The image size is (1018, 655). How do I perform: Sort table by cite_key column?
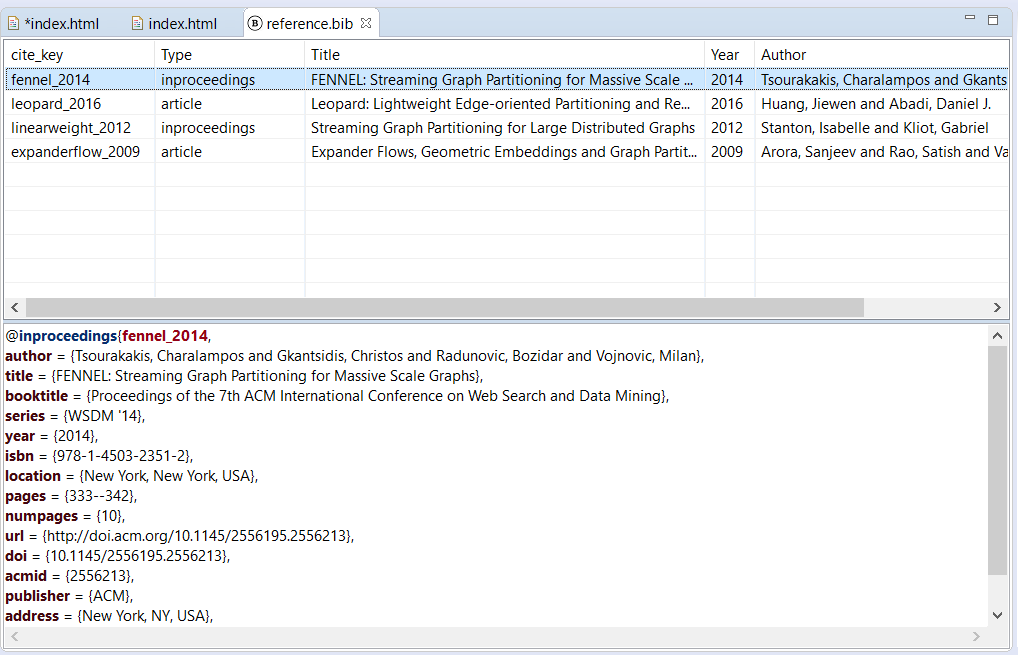pos(80,55)
